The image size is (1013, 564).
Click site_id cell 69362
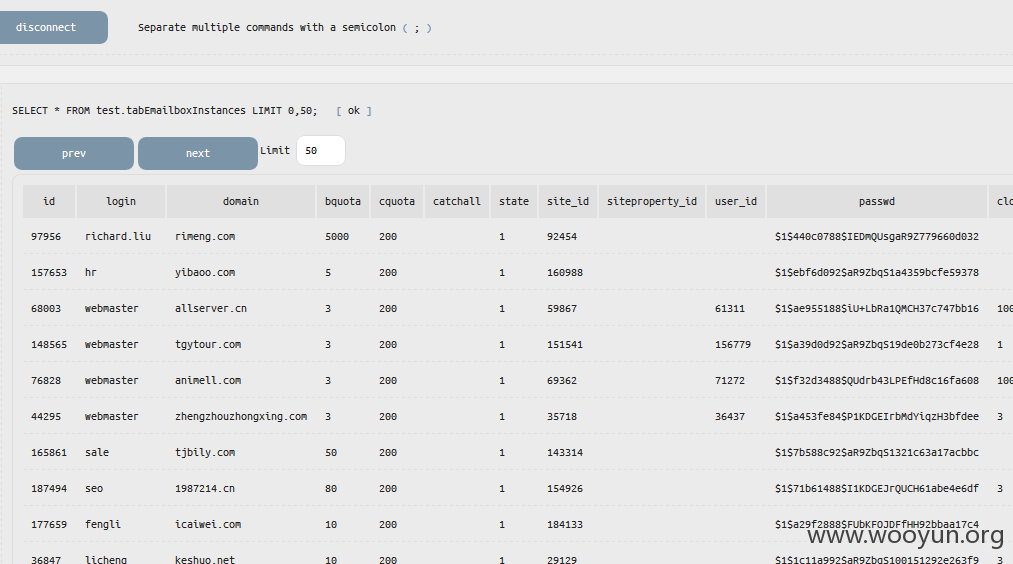click(561, 381)
